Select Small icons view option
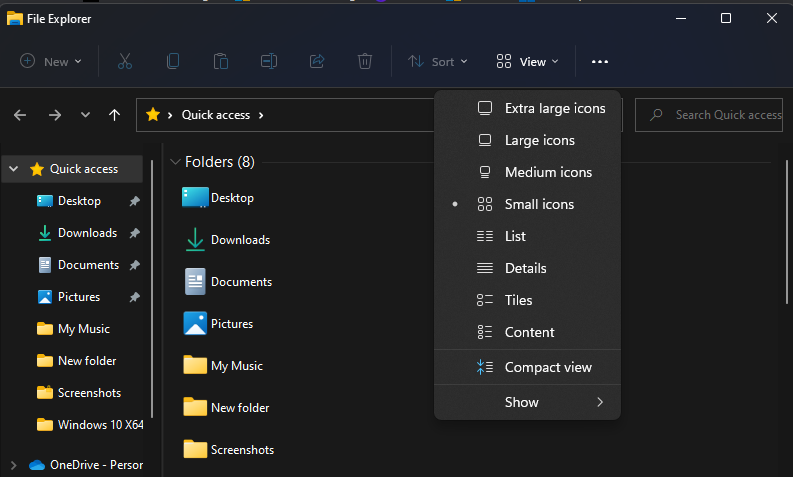The height and width of the screenshot is (477, 793). coord(527,204)
